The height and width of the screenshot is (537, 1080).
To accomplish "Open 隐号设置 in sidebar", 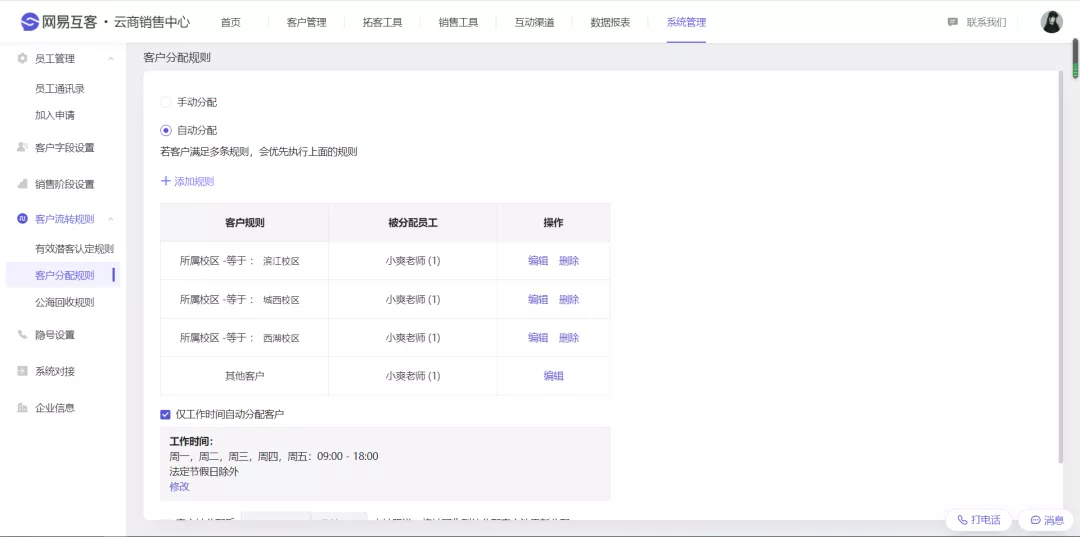I will tap(54, 335).
